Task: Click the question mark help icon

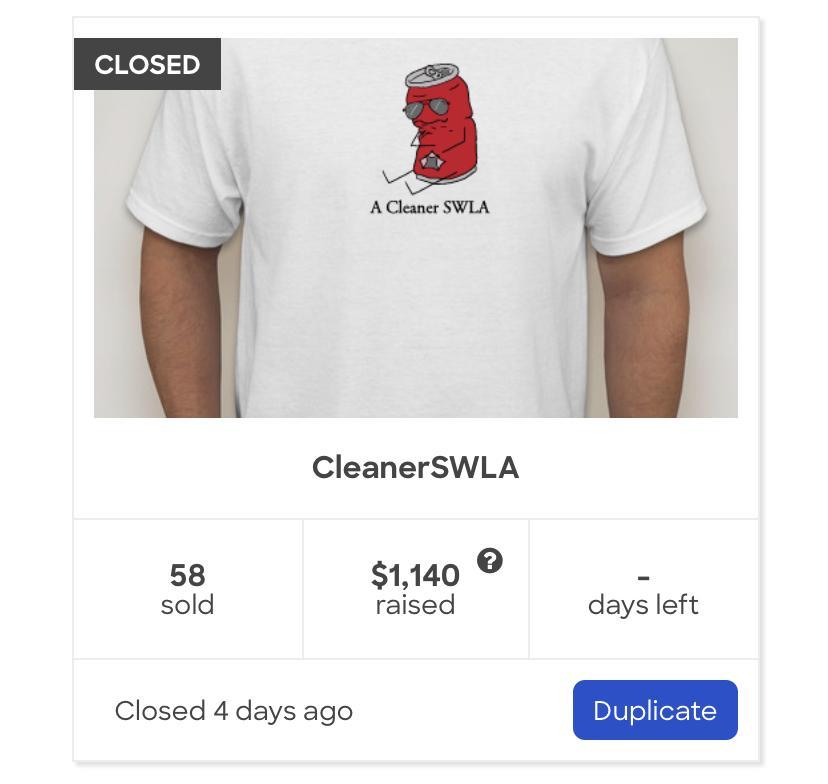Action: (x=490, y=561)
